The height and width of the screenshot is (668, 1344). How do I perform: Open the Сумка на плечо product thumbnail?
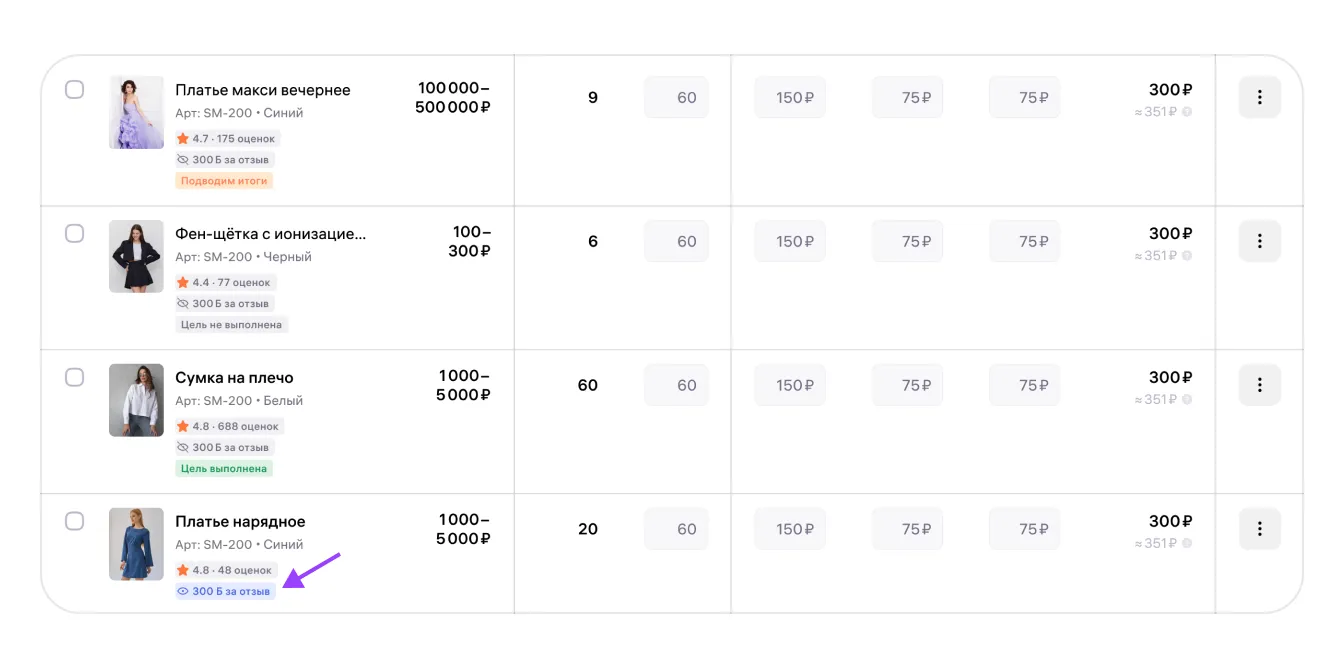pyautogui.click(x=136, y=400)
